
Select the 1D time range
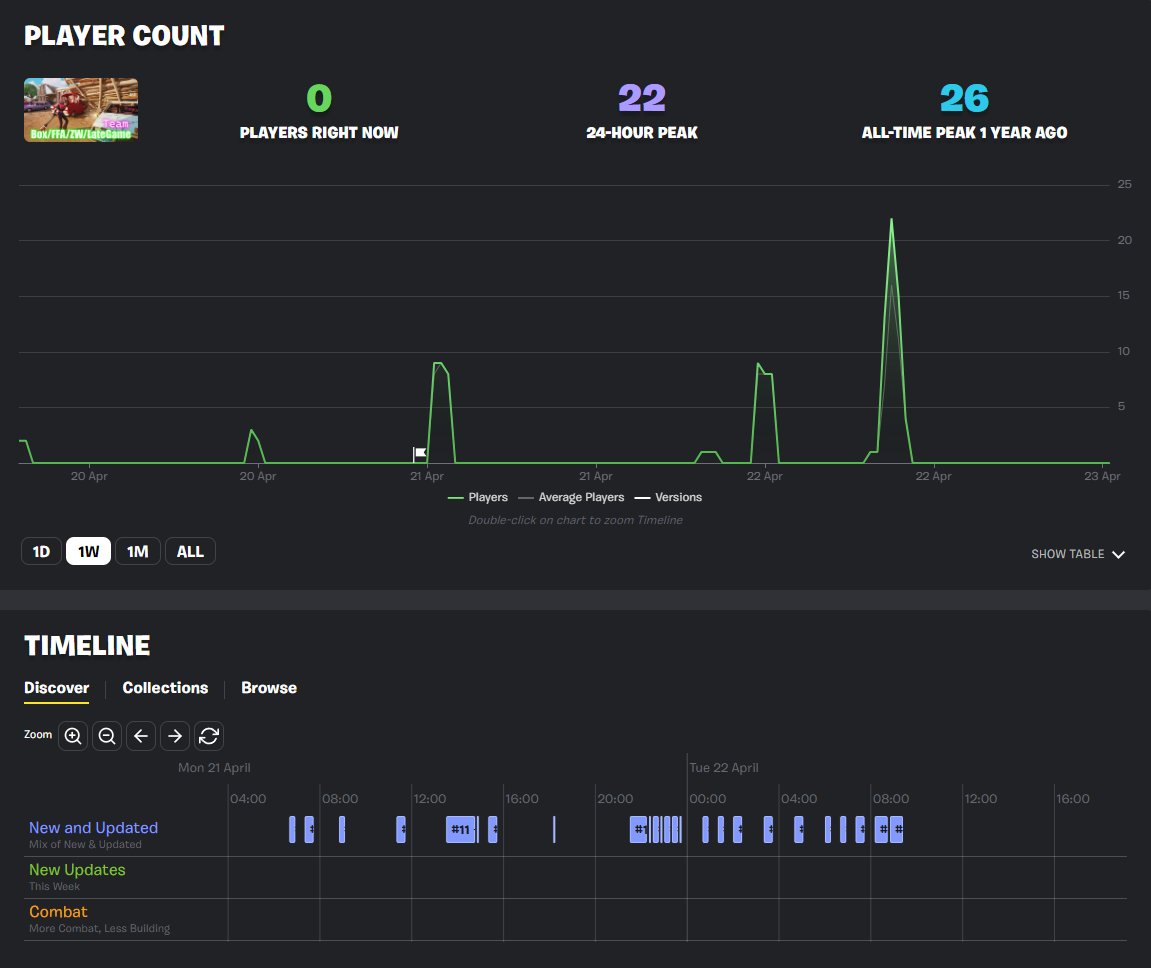pyautogui.click(x=41, y=551)
